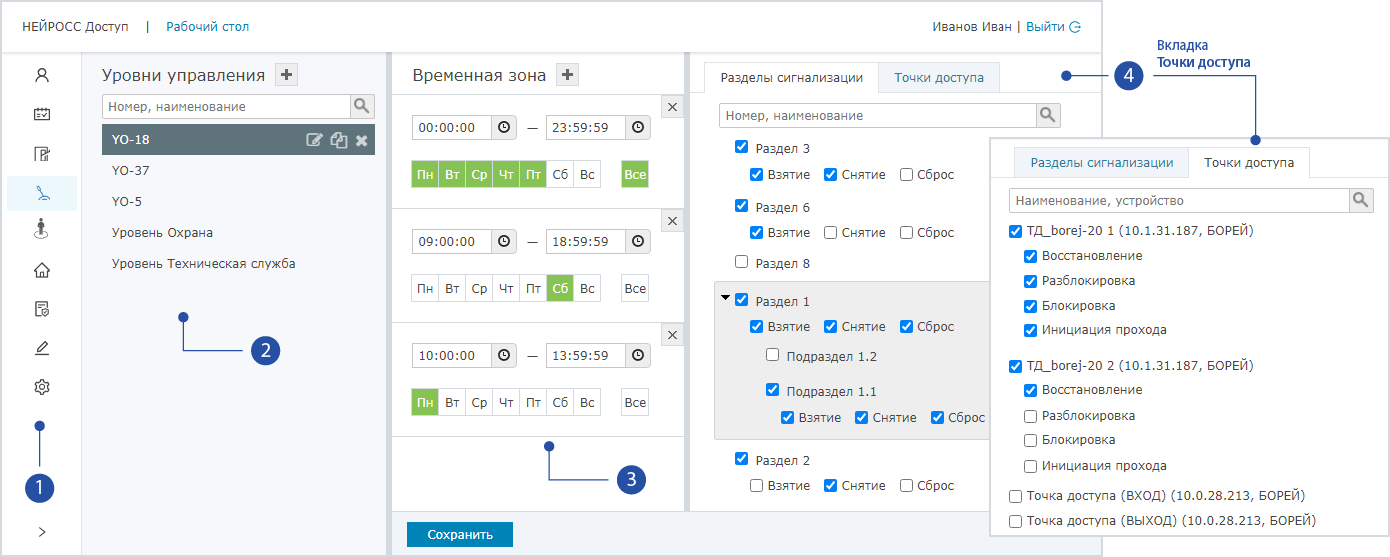Click the home icon in sidebar
This screenshot has width=1390, height=557.
(x=42, y=270)
